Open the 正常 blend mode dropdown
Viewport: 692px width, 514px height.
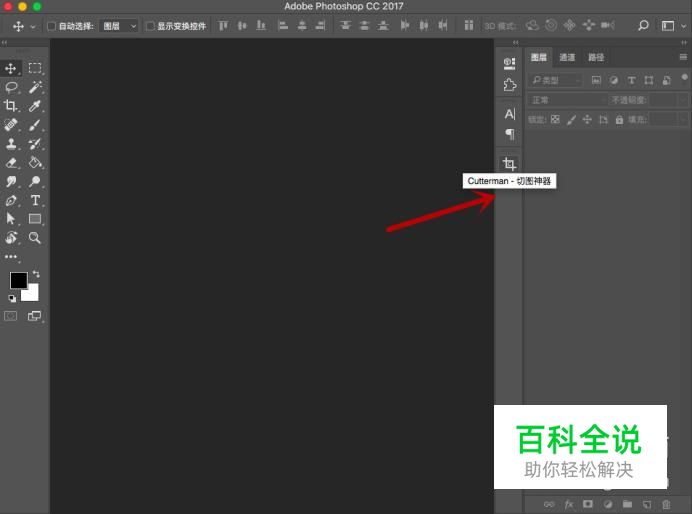coord(567,100)
